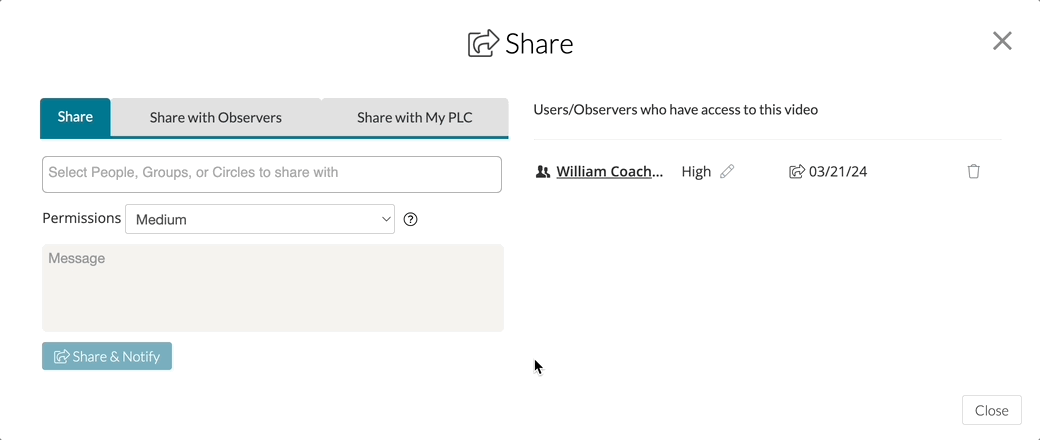The image size is (1040, 440).
Task: Switch to the Share with Observers tab
Action: tap(216, 118)
